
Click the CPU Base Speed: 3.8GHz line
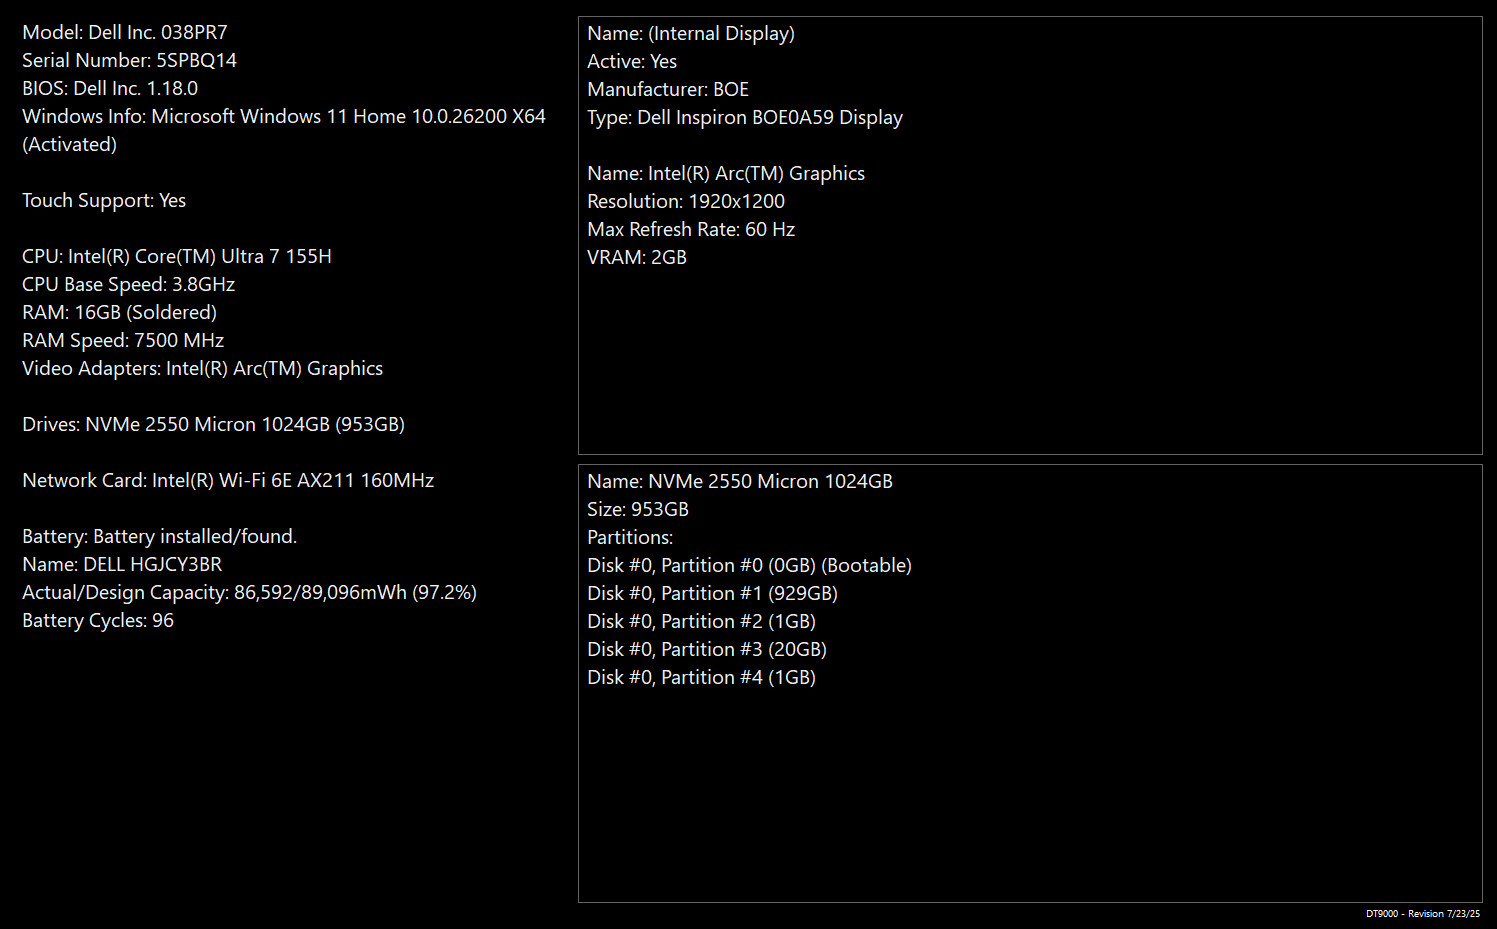(x=128, y=284)
